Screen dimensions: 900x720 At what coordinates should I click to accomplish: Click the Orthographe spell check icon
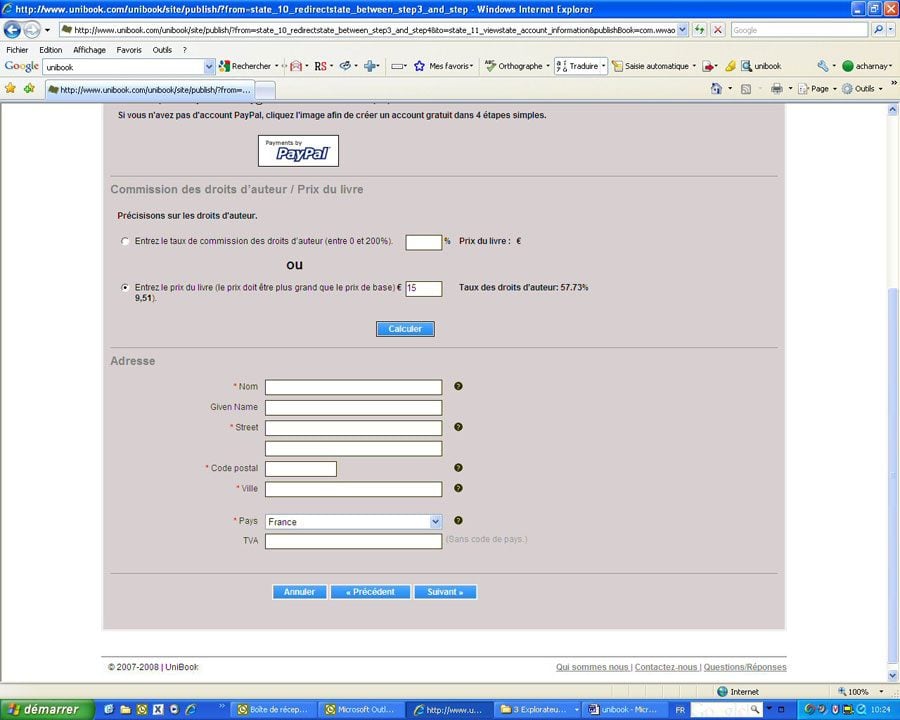(x=514, y=66)
